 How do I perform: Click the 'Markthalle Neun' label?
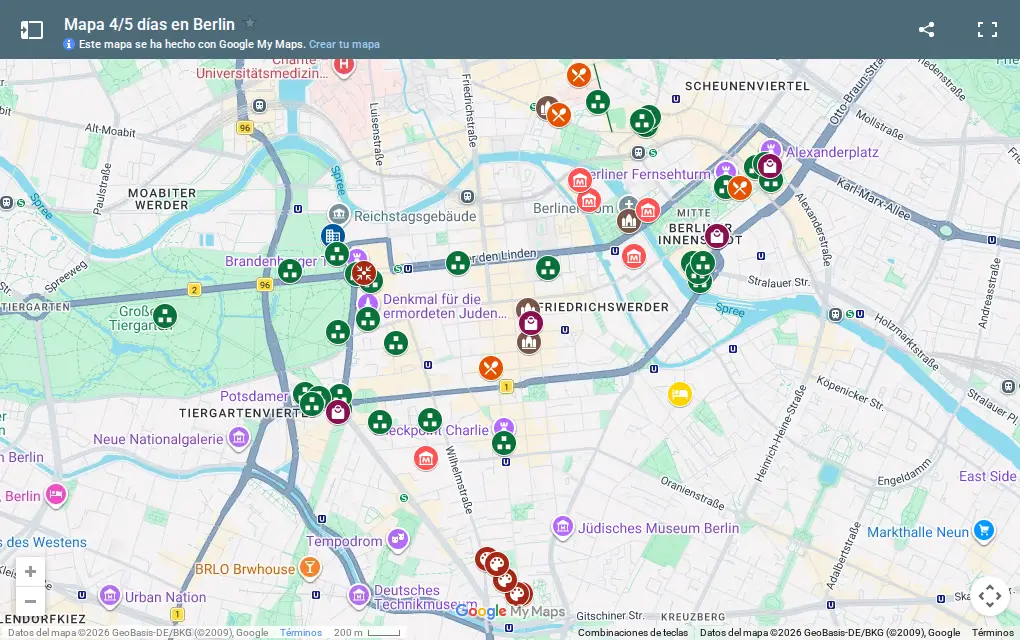coord(918,532)
